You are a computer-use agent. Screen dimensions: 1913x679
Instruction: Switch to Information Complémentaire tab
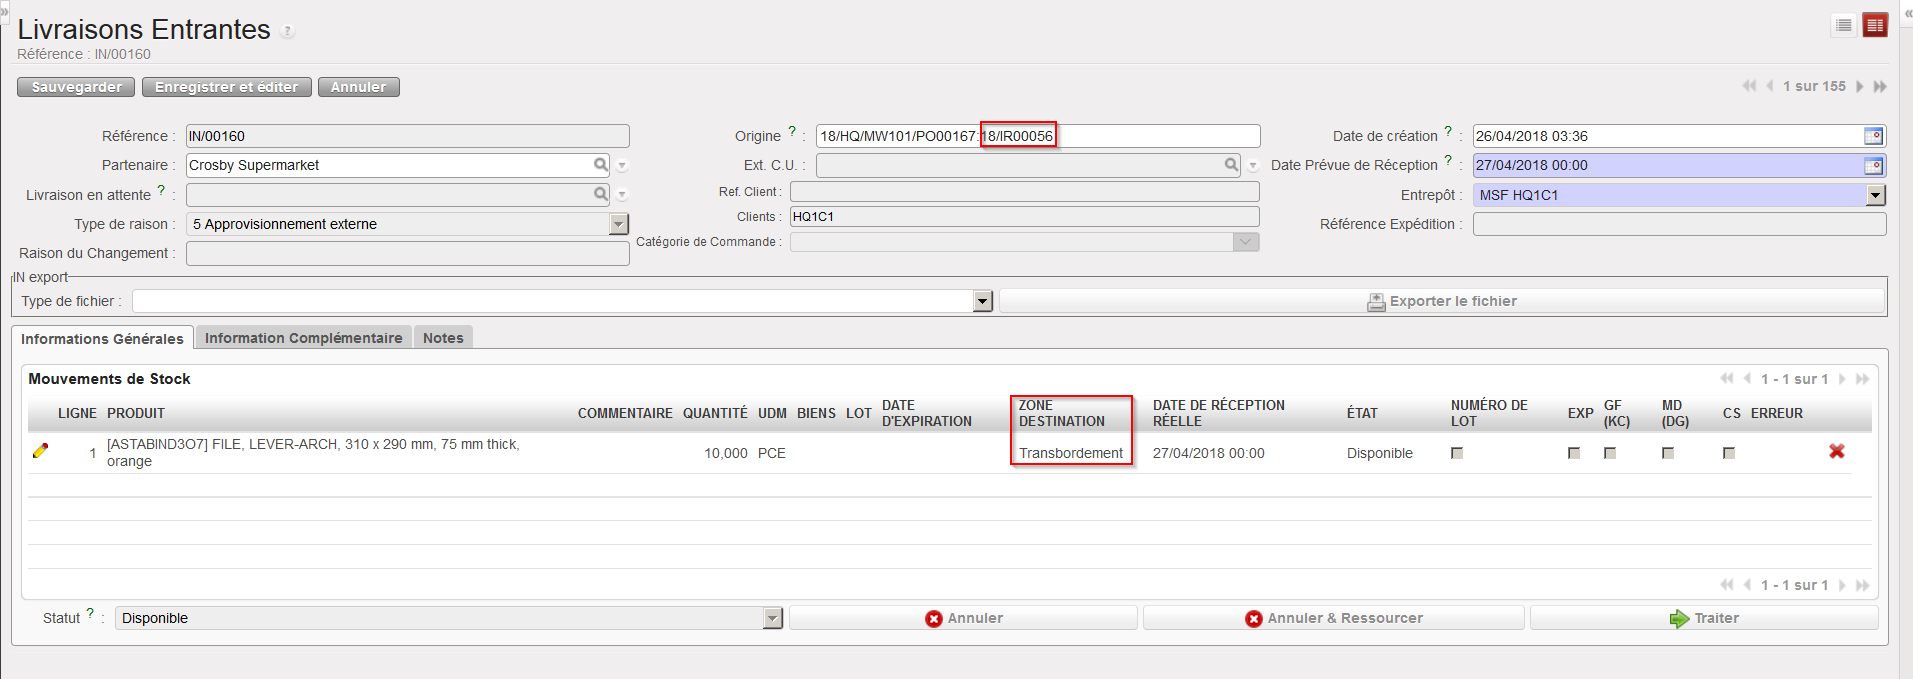coord(303,338)
